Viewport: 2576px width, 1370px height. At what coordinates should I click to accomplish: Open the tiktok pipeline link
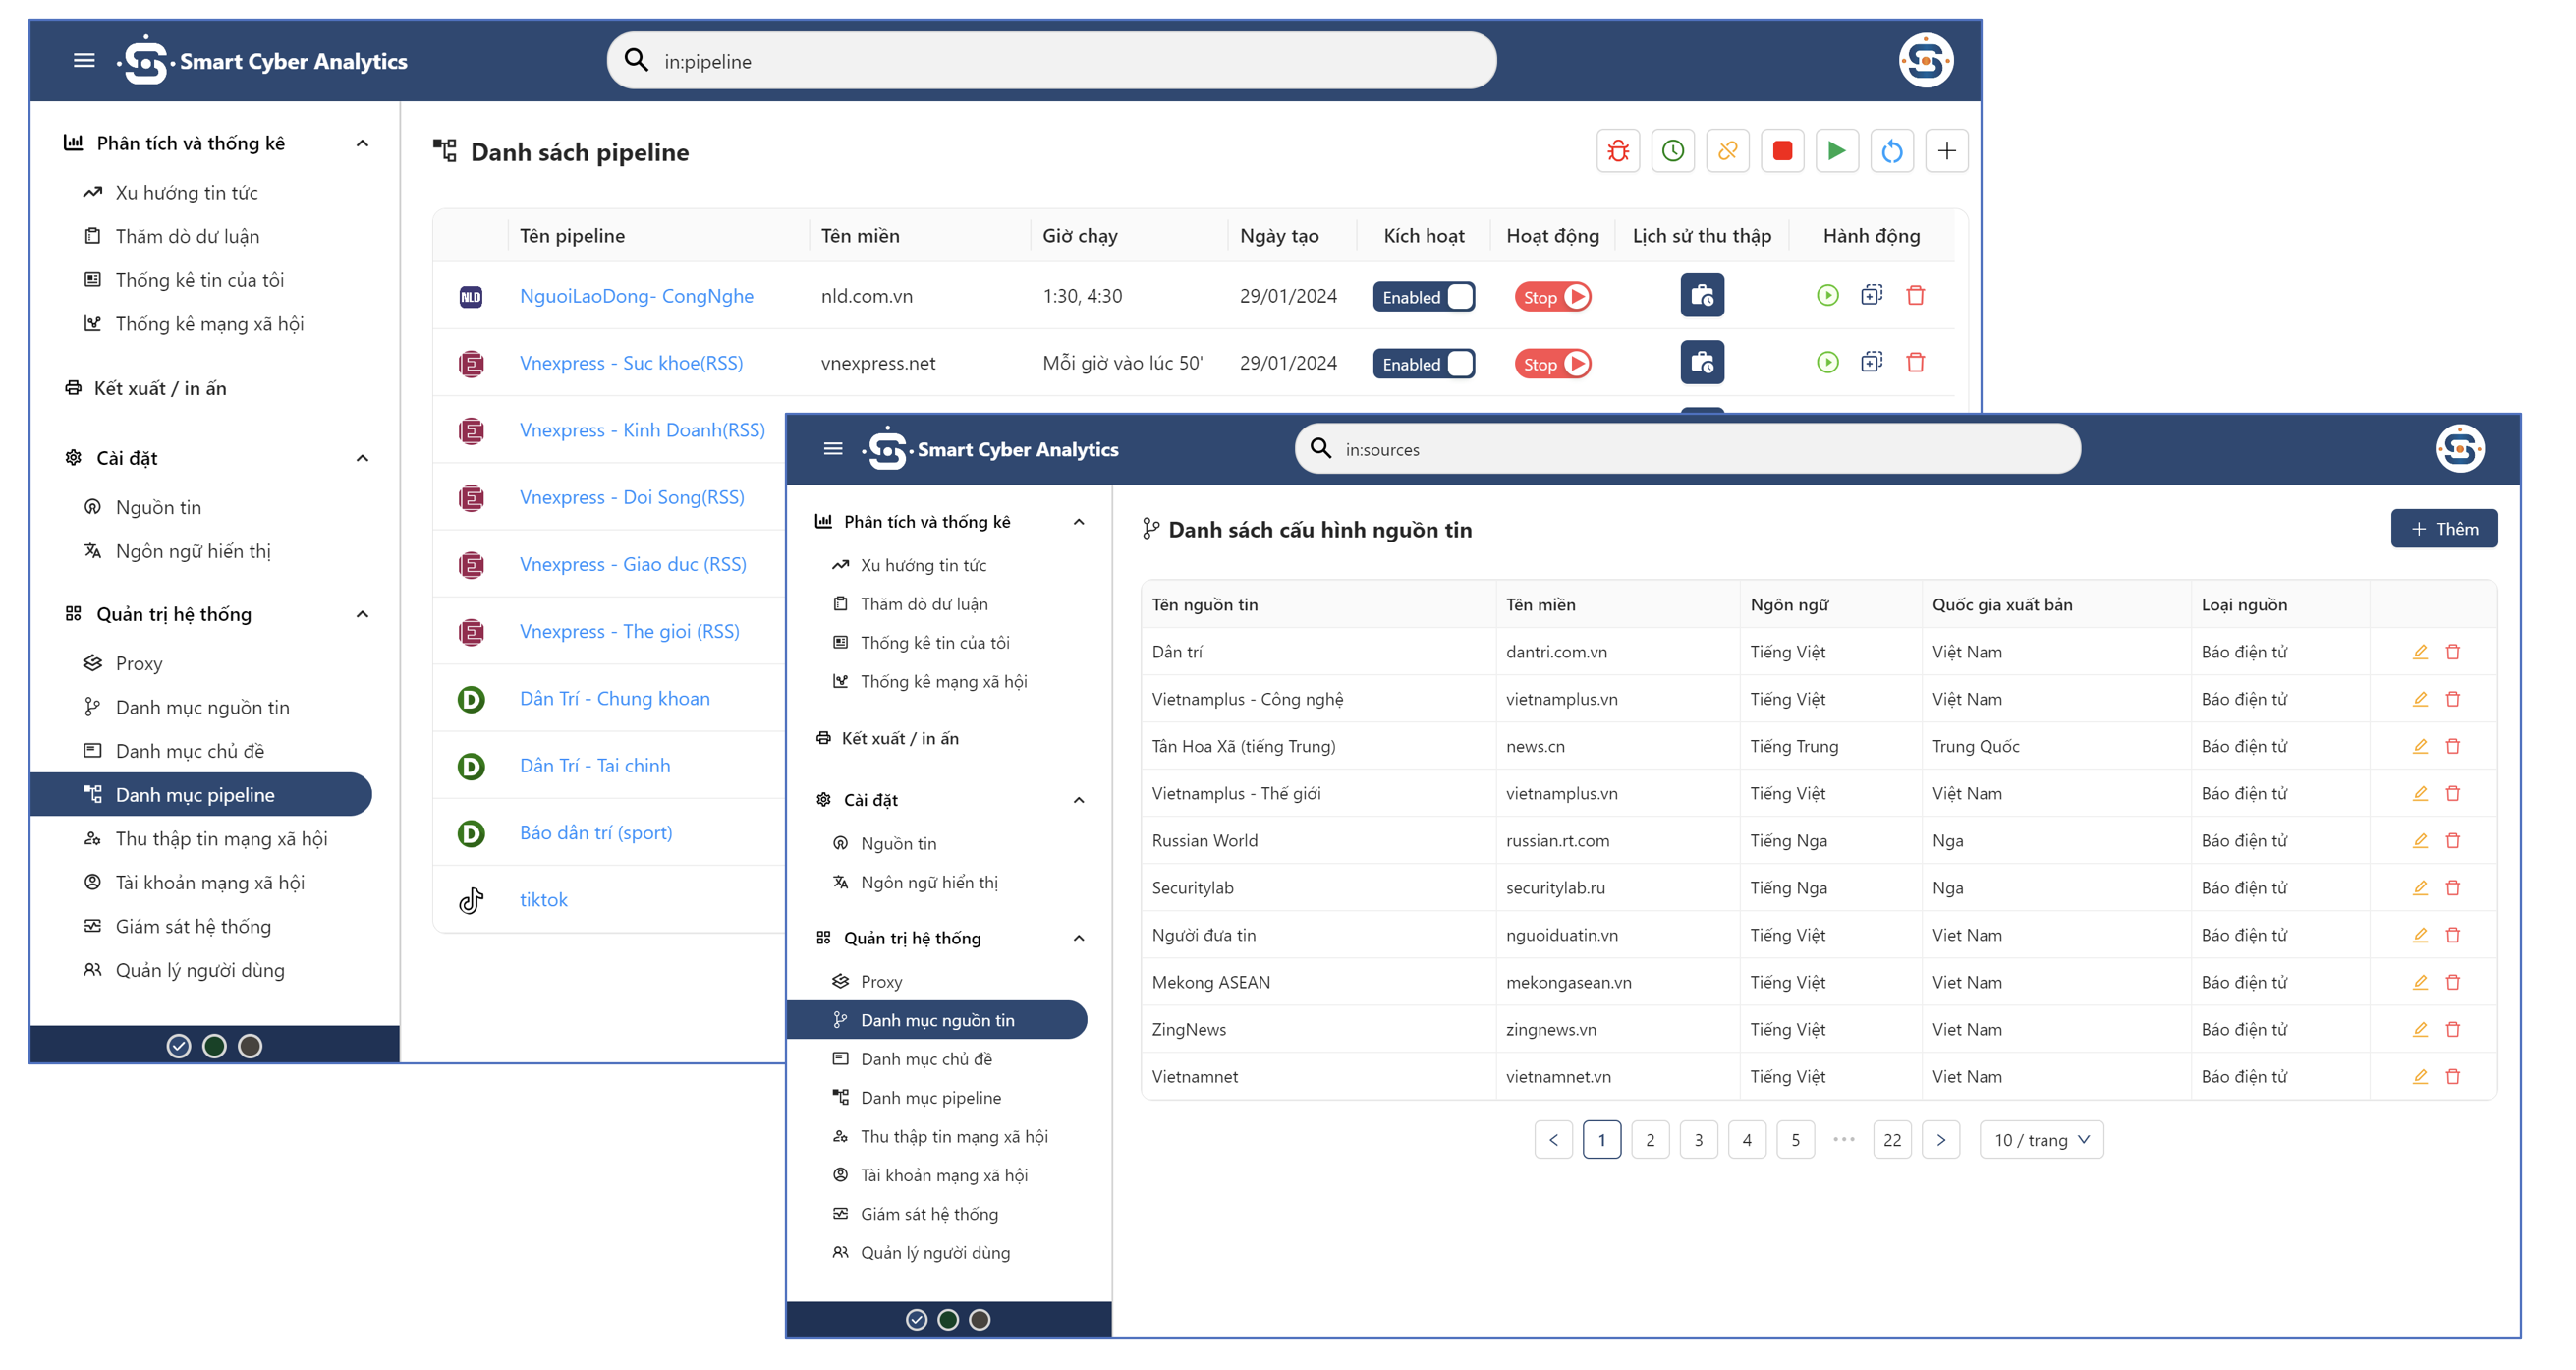[543, 900]
